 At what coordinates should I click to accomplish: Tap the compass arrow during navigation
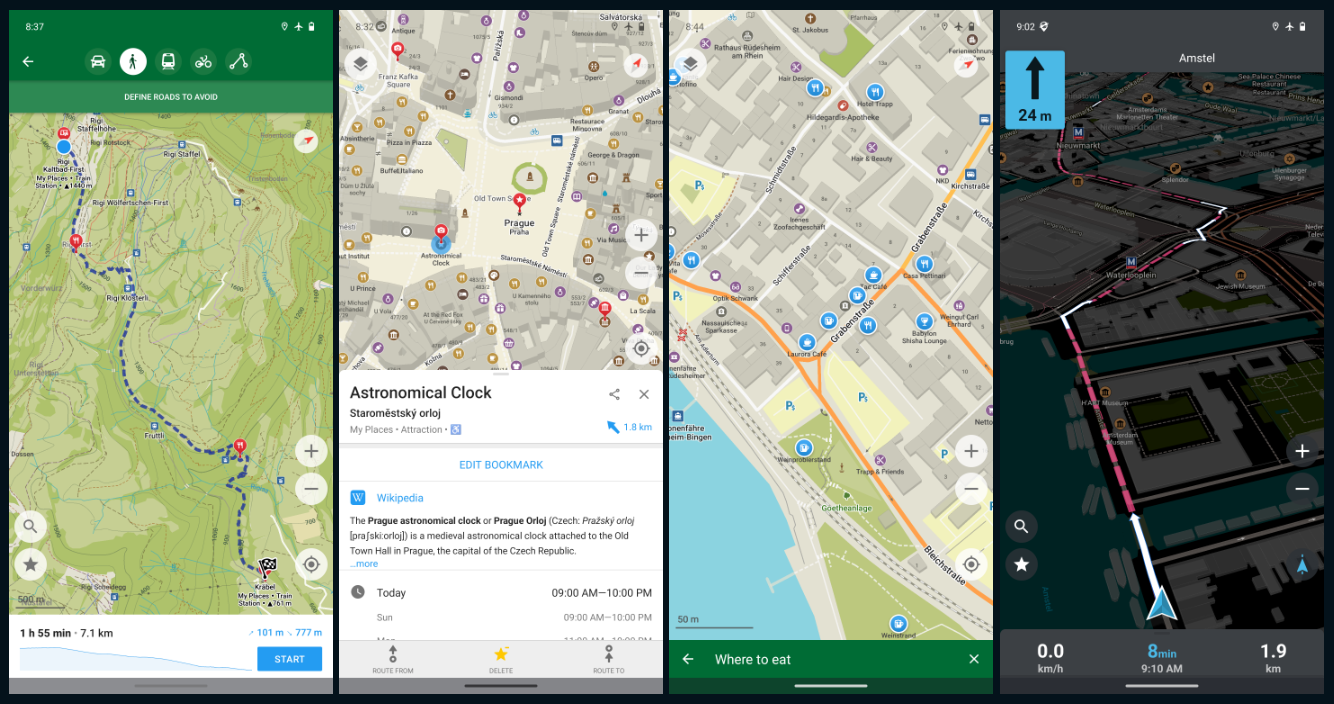click(x=1303, y=564)
